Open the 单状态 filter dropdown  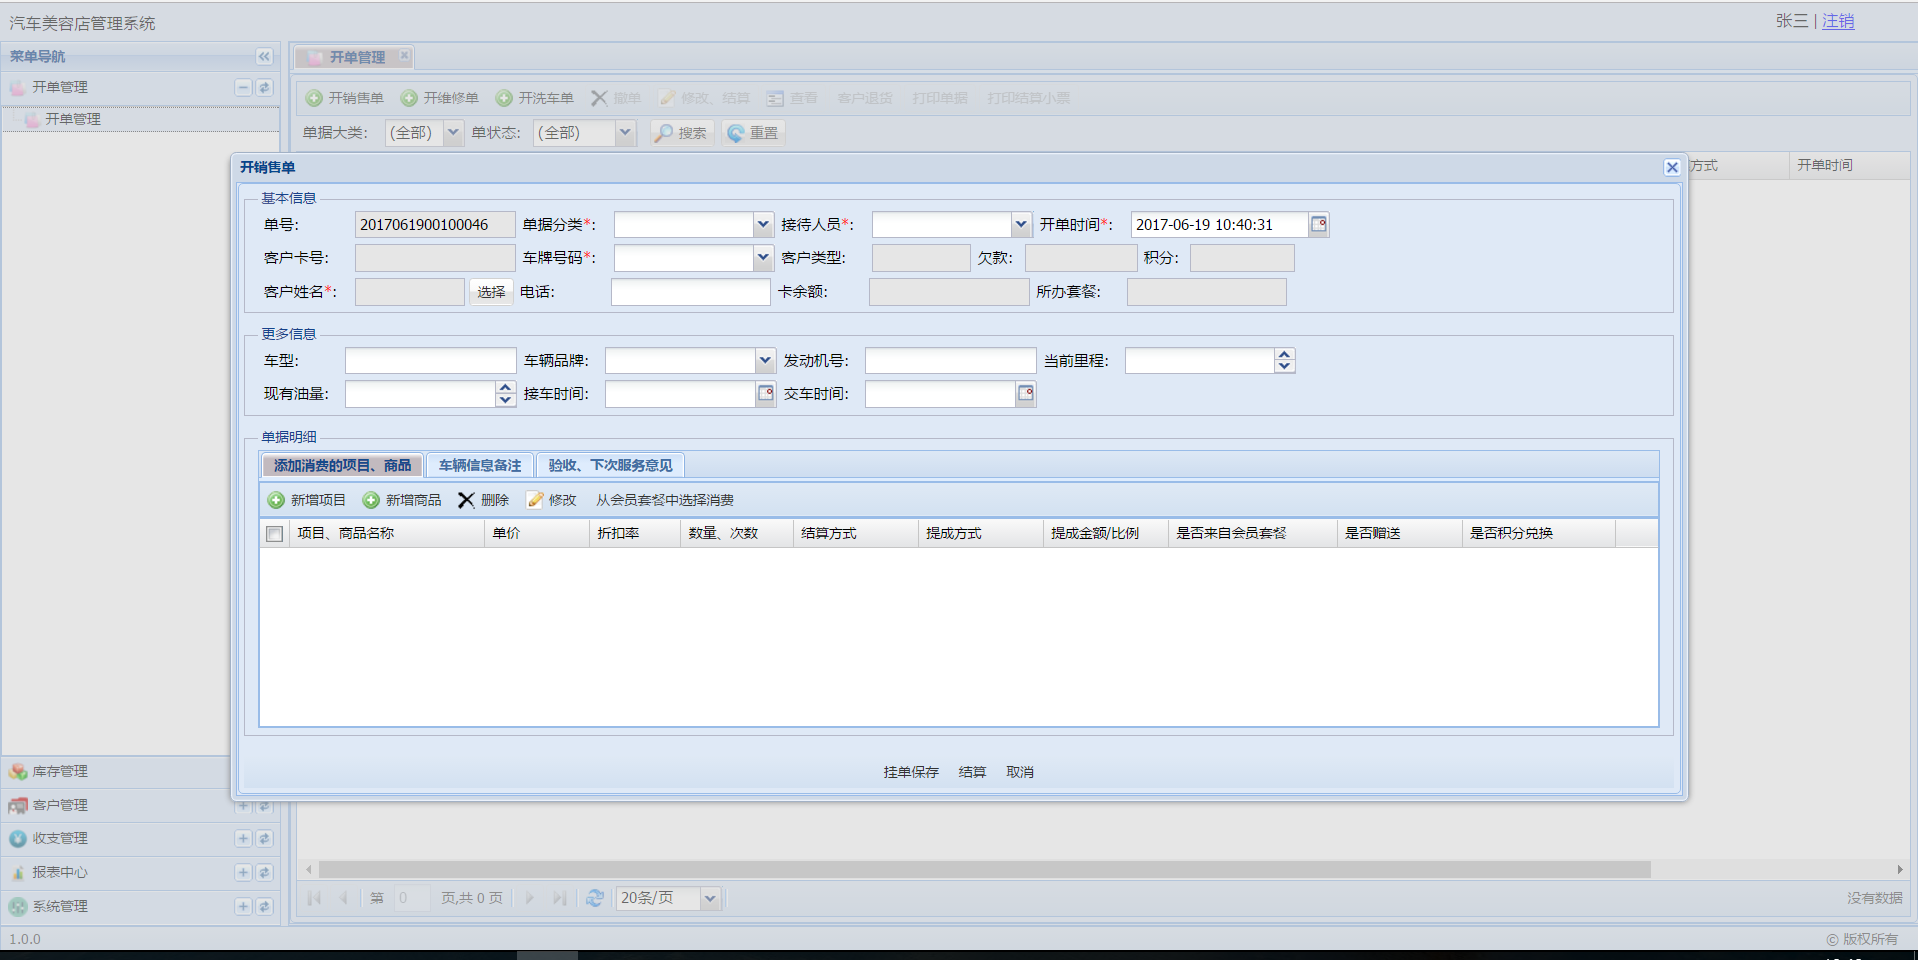pyautogui.click(x=625, y=133)
